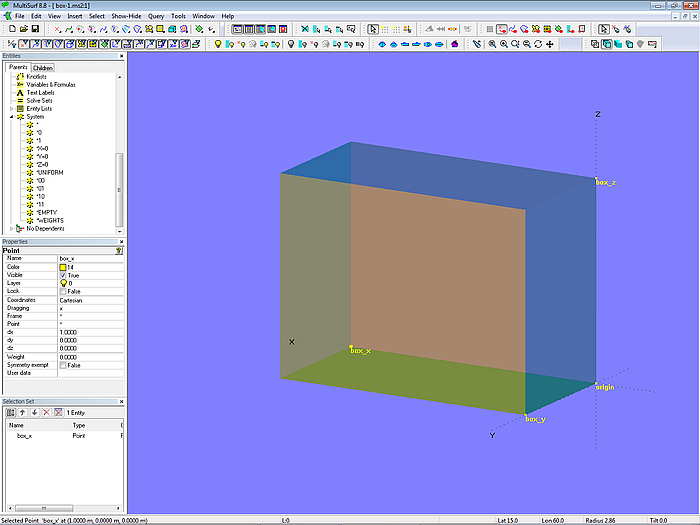
Task: Click the New file icon
Action: pyautogui.click(x=10, y=29)
